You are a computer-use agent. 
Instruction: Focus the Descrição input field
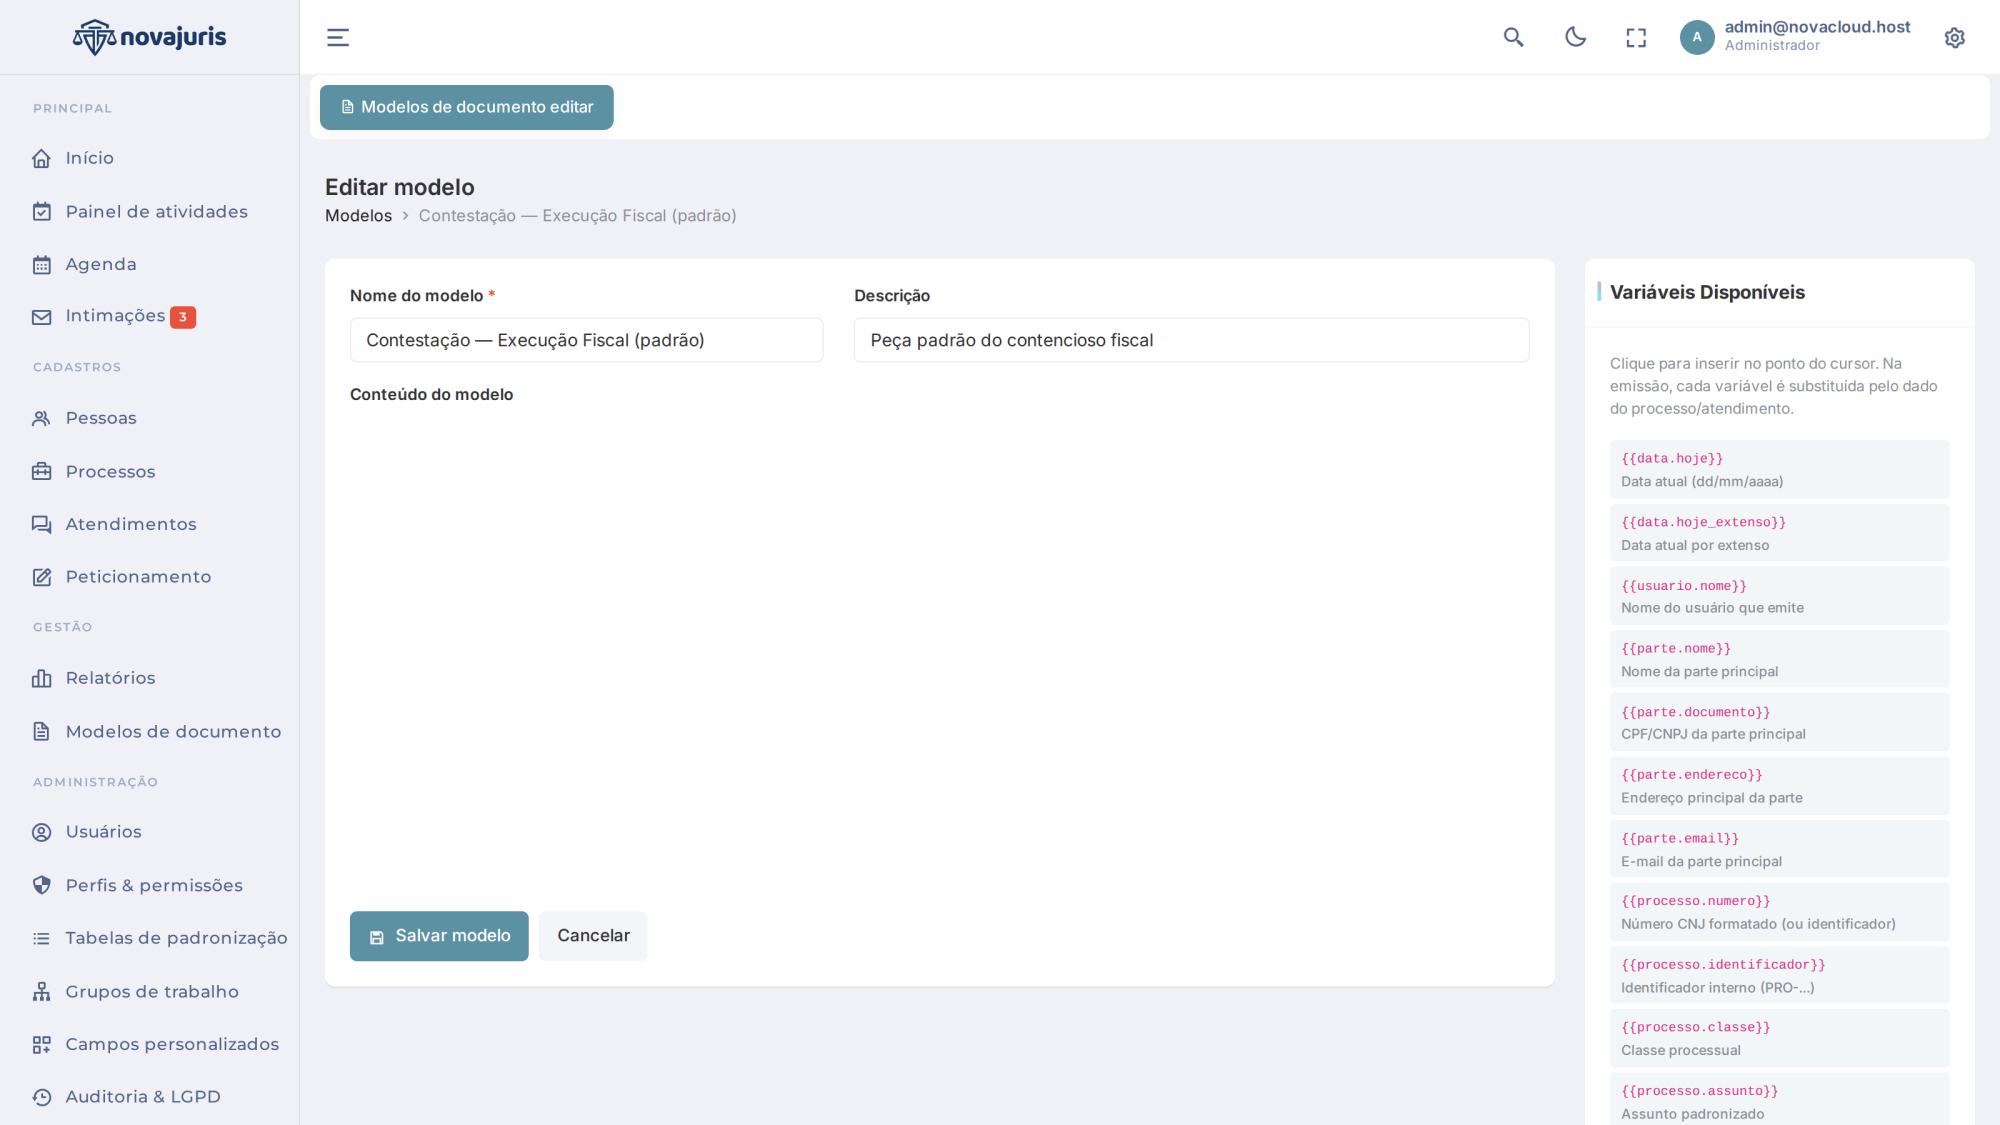tap(1191, 340)
